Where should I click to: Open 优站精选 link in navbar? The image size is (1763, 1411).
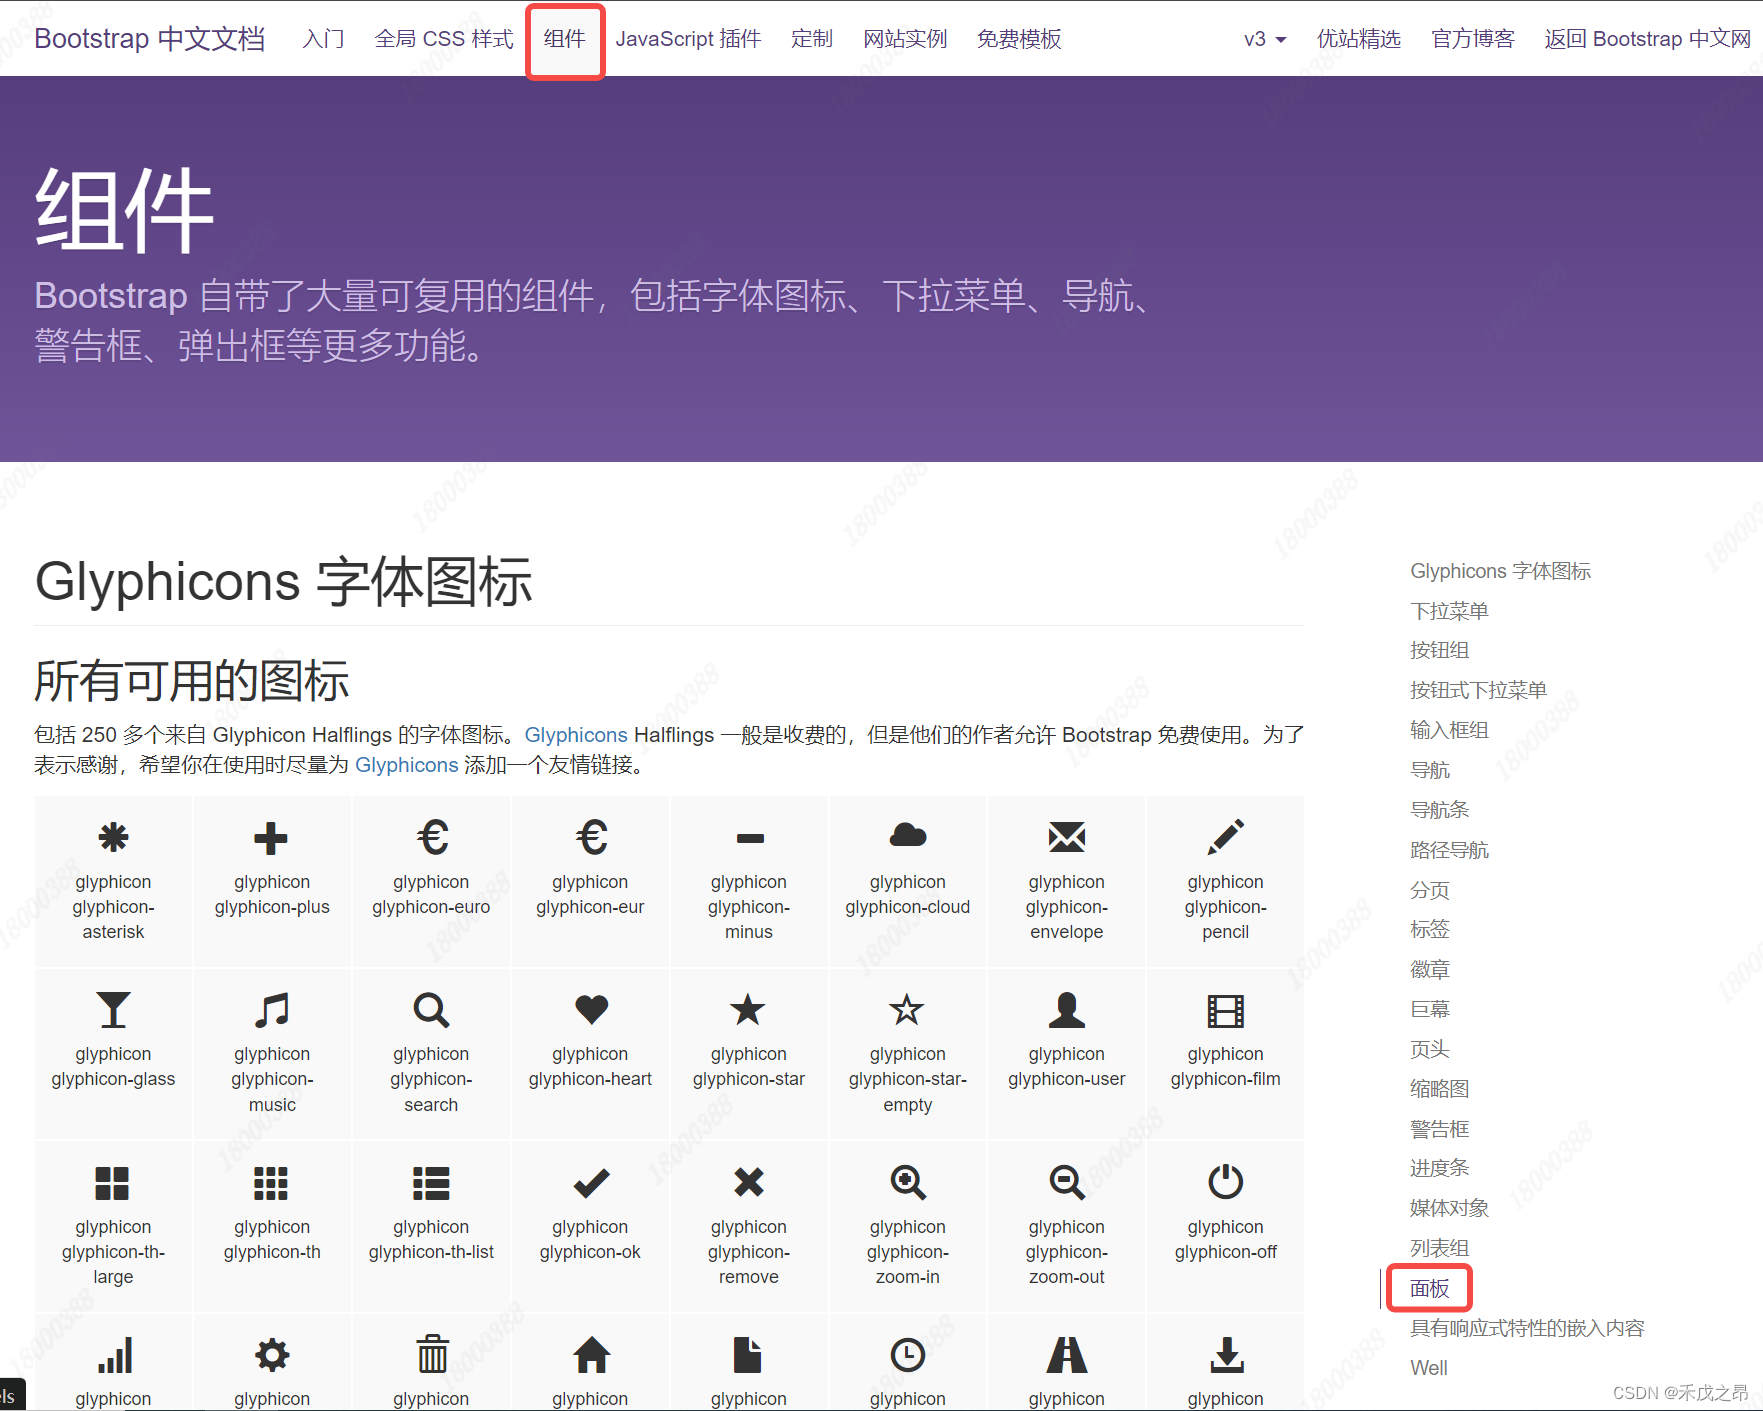click(x=1359, y=39)
